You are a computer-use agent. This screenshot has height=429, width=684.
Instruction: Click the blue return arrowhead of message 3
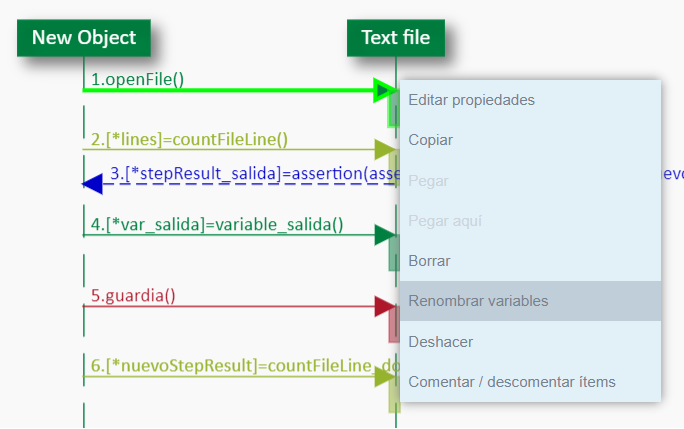pos(92,183)
